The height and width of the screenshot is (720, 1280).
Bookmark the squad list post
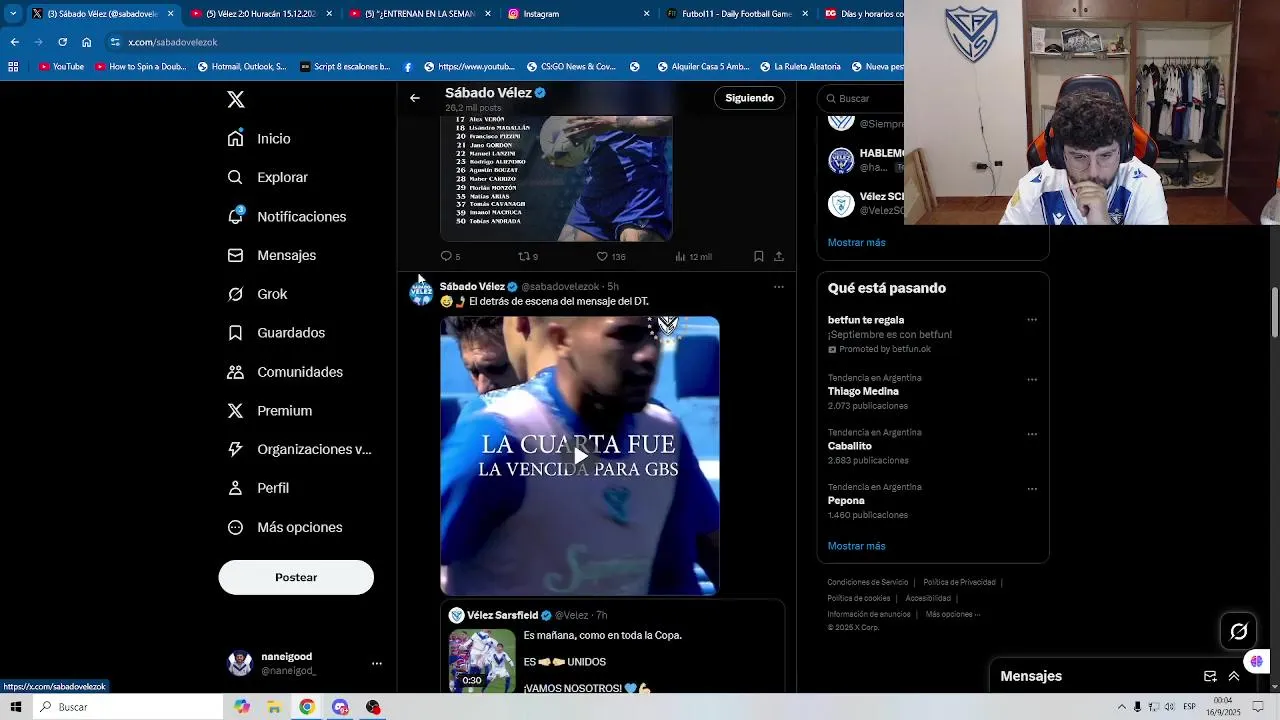759,257
